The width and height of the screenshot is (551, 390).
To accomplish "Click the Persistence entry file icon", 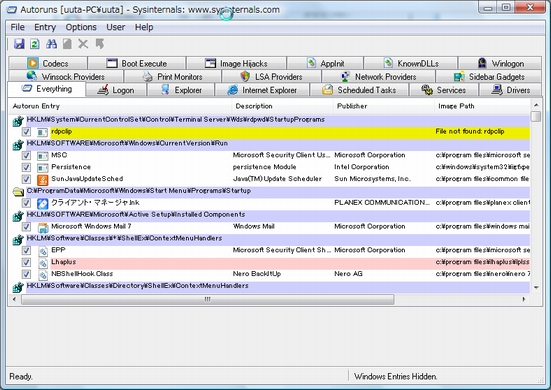I will point(43,168).
